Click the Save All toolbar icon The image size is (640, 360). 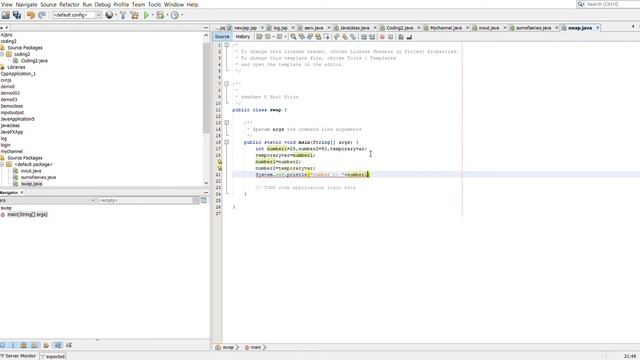pyautogui.click(x=17, y=15)
